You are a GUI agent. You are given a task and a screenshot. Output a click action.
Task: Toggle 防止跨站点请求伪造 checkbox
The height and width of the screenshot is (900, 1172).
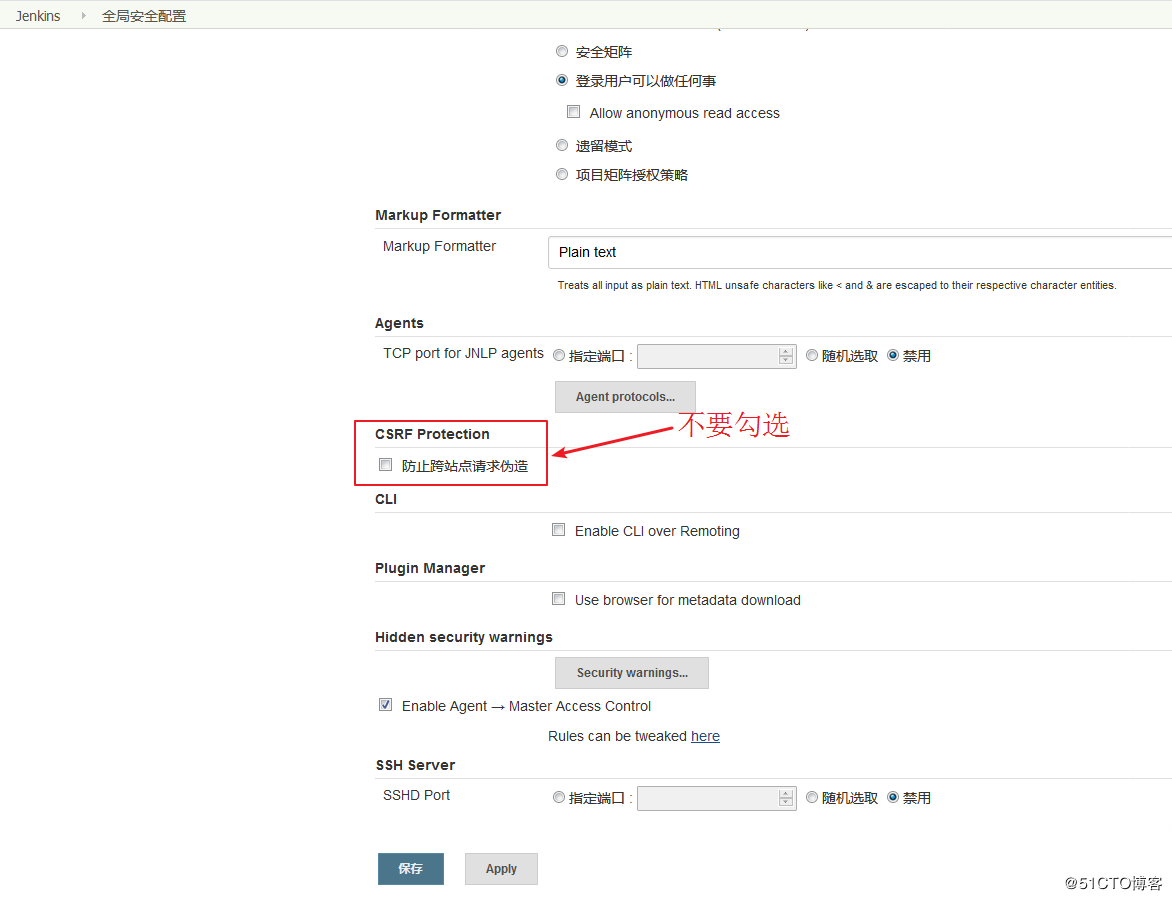386,465
